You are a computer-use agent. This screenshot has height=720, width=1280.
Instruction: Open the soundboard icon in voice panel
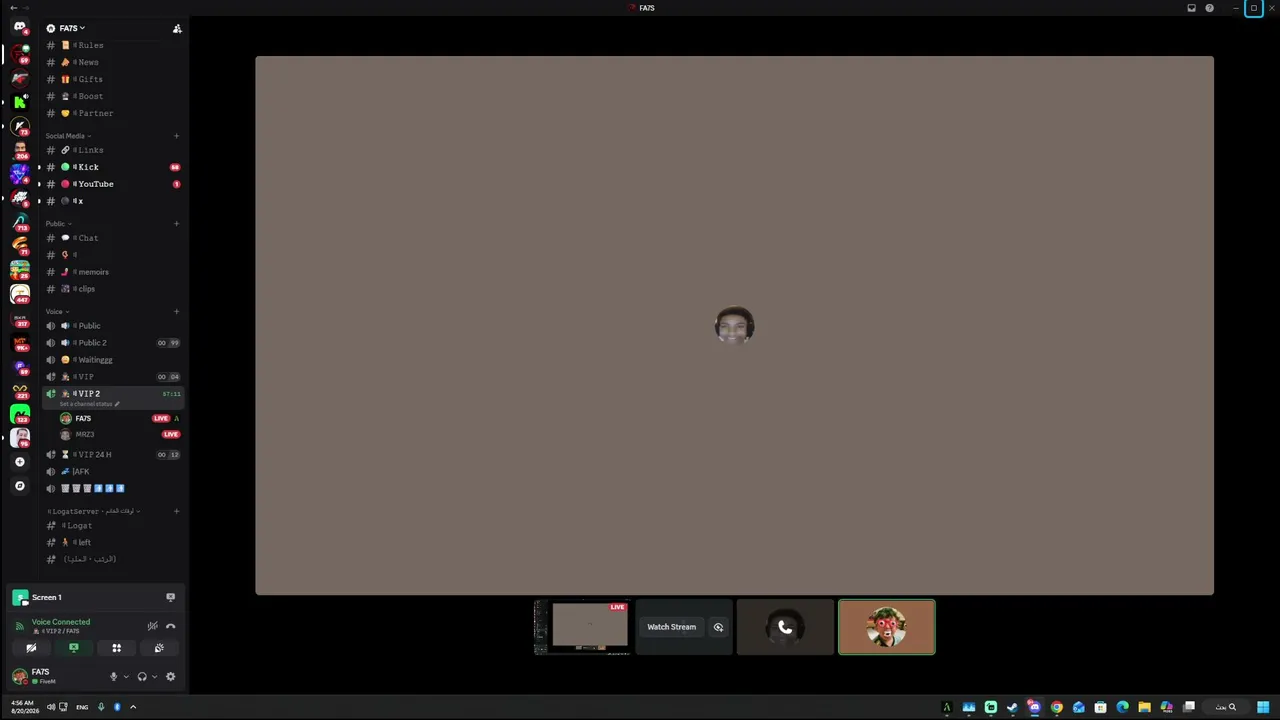tap(159, 648)
